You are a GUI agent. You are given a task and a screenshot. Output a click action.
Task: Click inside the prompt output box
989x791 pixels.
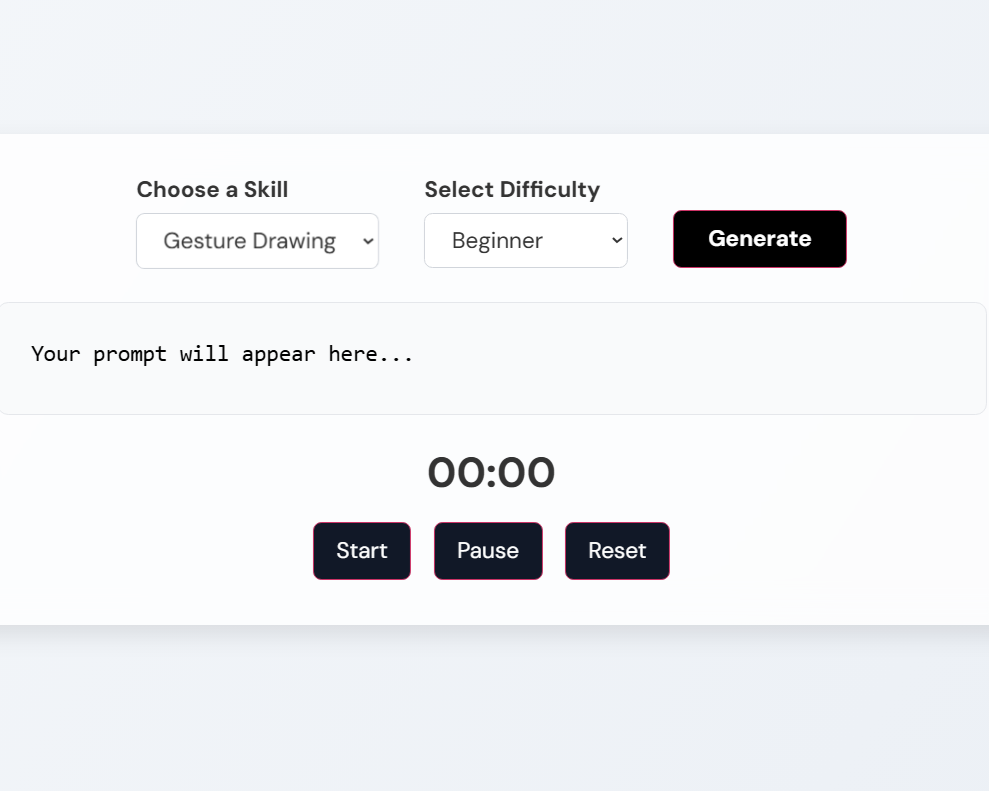[492, 358]
